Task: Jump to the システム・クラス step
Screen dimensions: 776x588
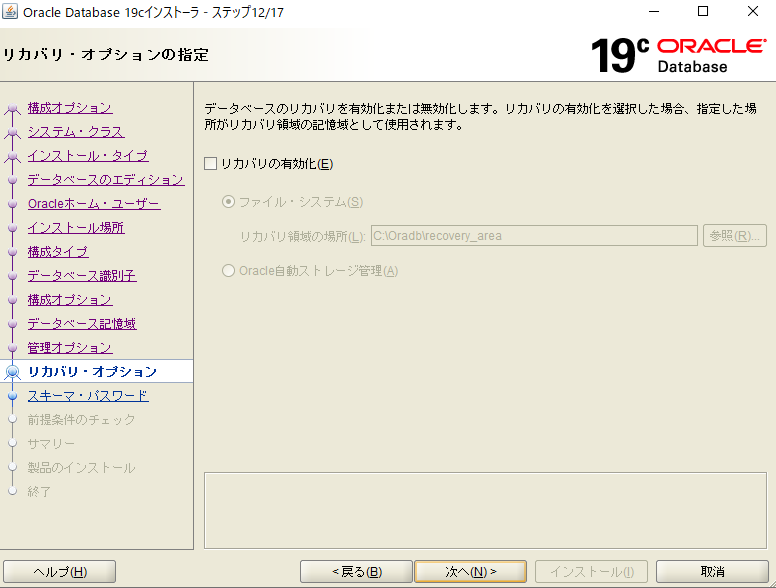Action: pyautogui.click(x=76, y=132)
